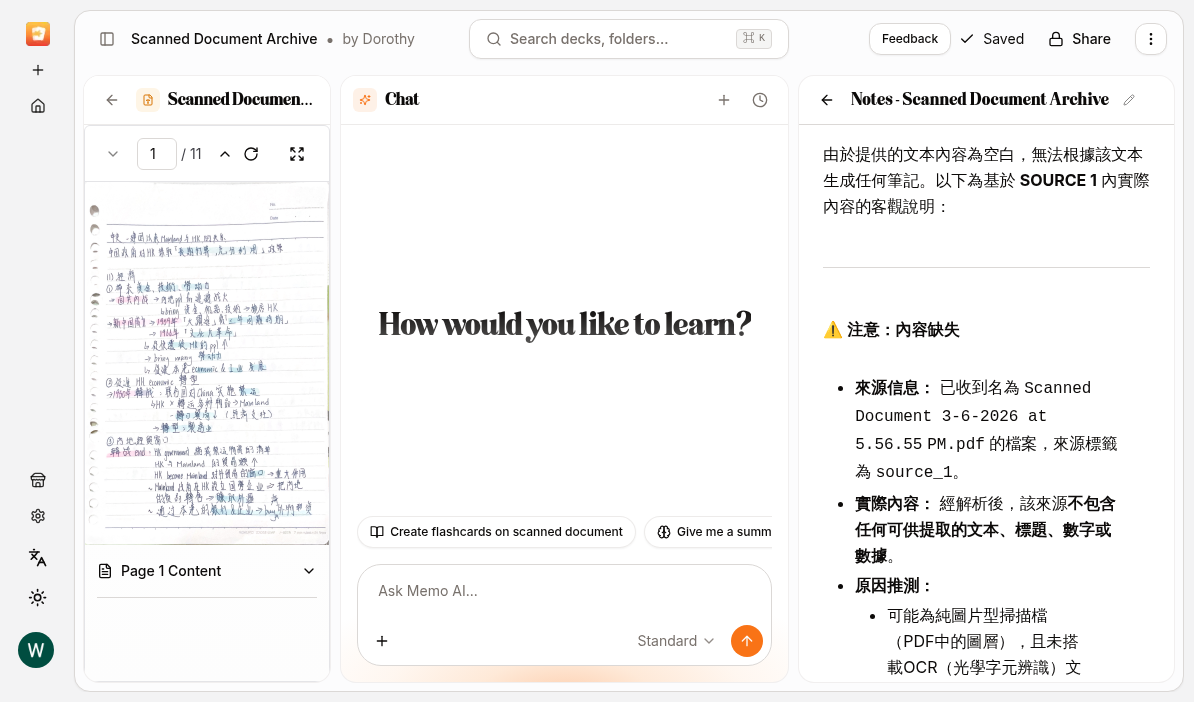Click the Feedback button

[909, 39]
